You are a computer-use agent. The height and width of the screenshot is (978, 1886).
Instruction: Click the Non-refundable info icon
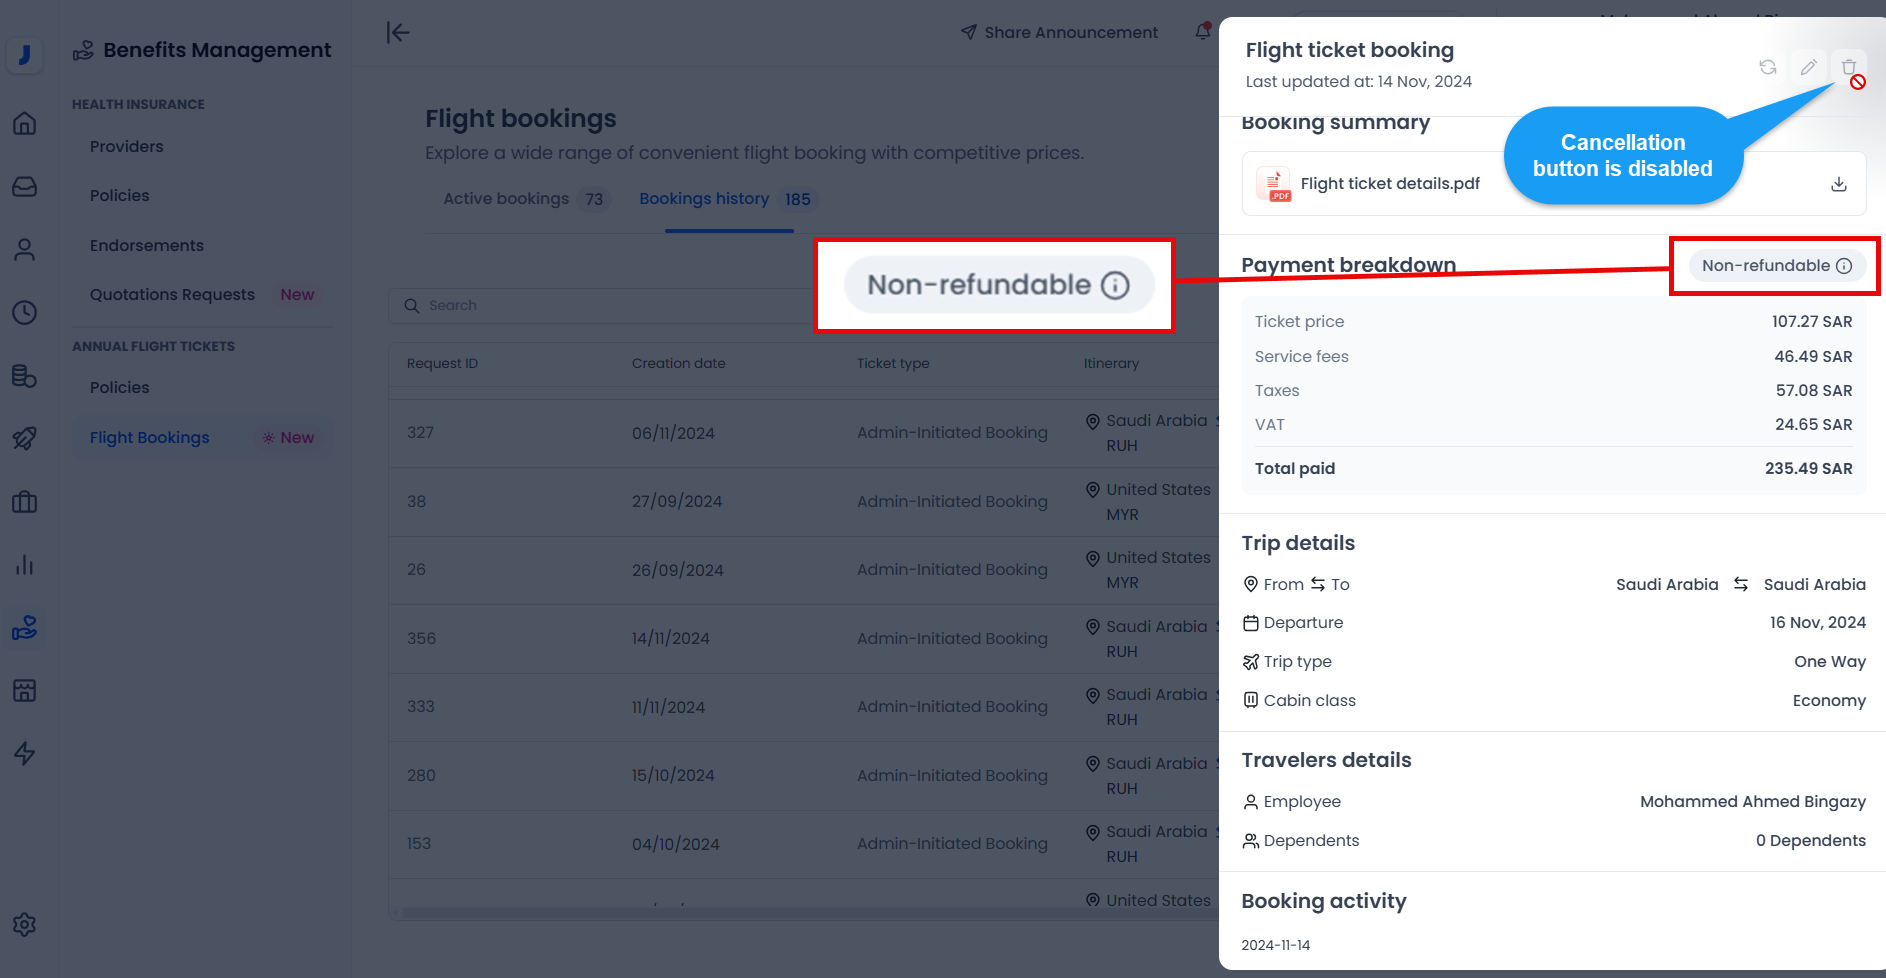[1844, 266]
